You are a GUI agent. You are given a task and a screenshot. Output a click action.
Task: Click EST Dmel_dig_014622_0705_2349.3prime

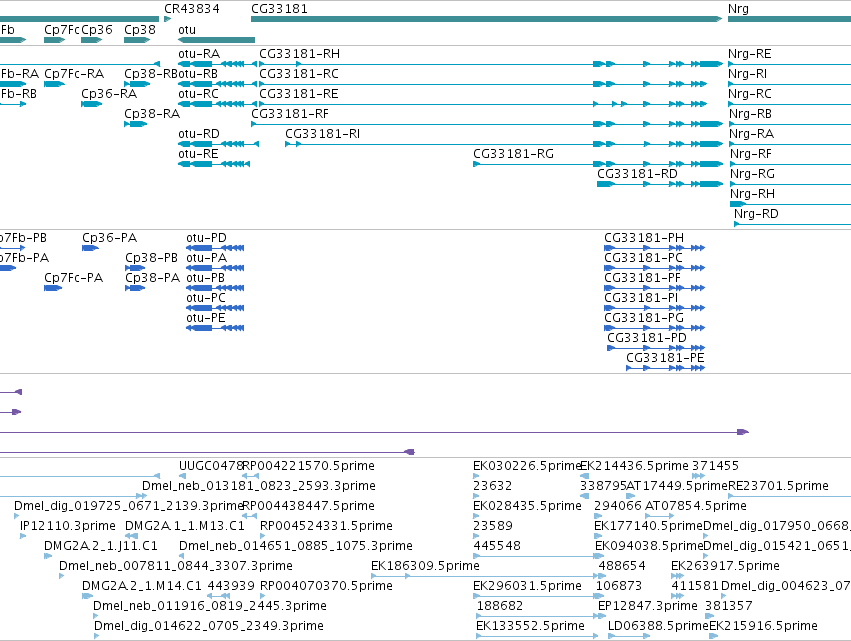point(208,626)
